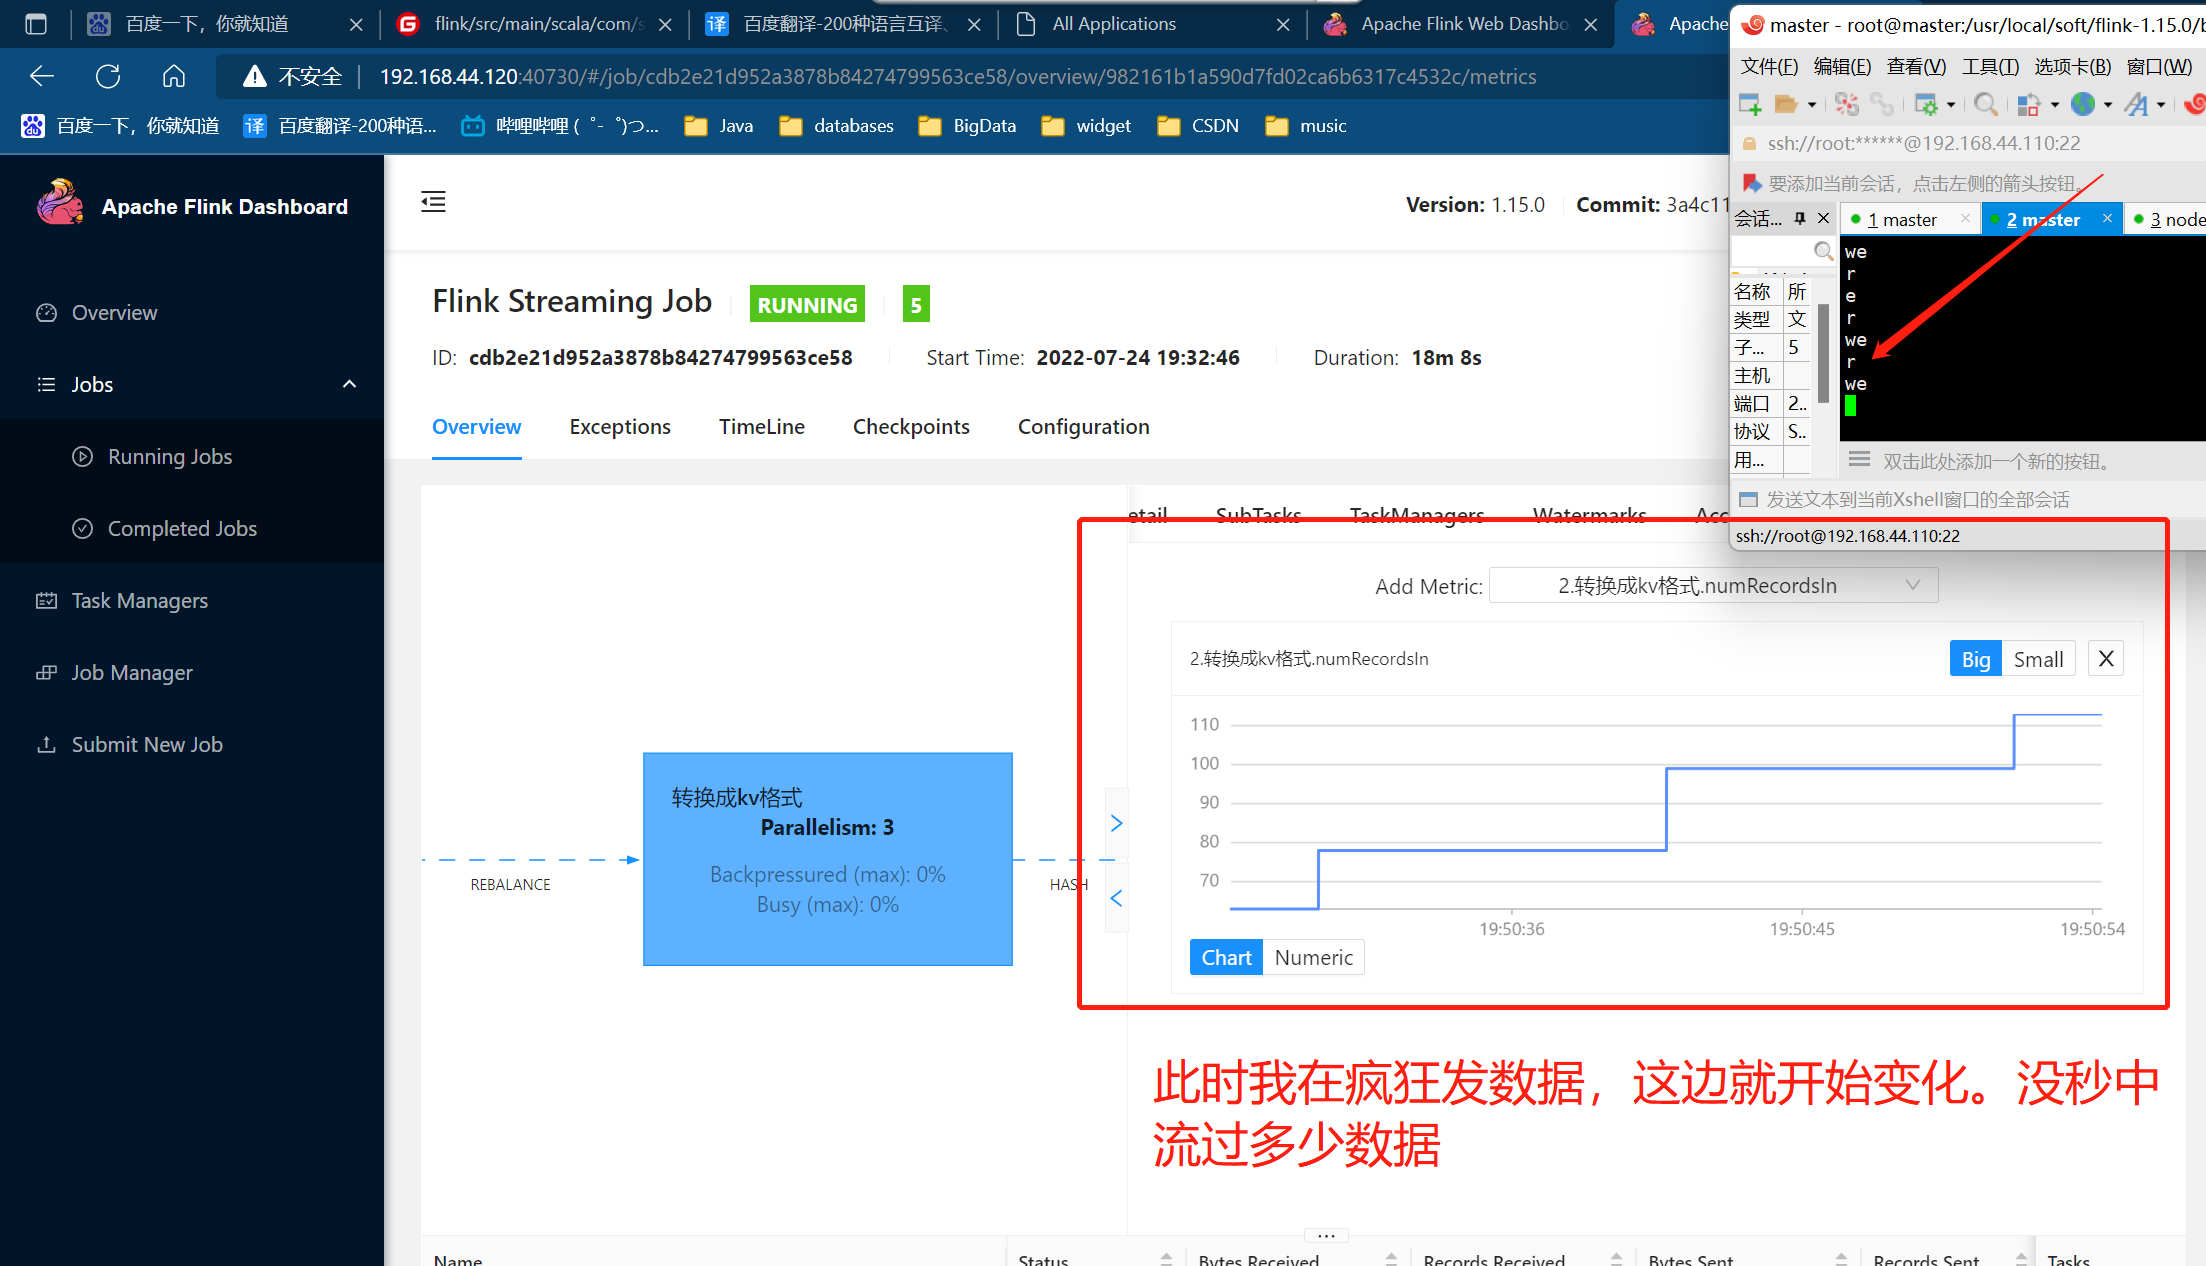Collapse the Jobs sidebar menu
This screenshot has height=1266, width=2206.
coord(349,384)
